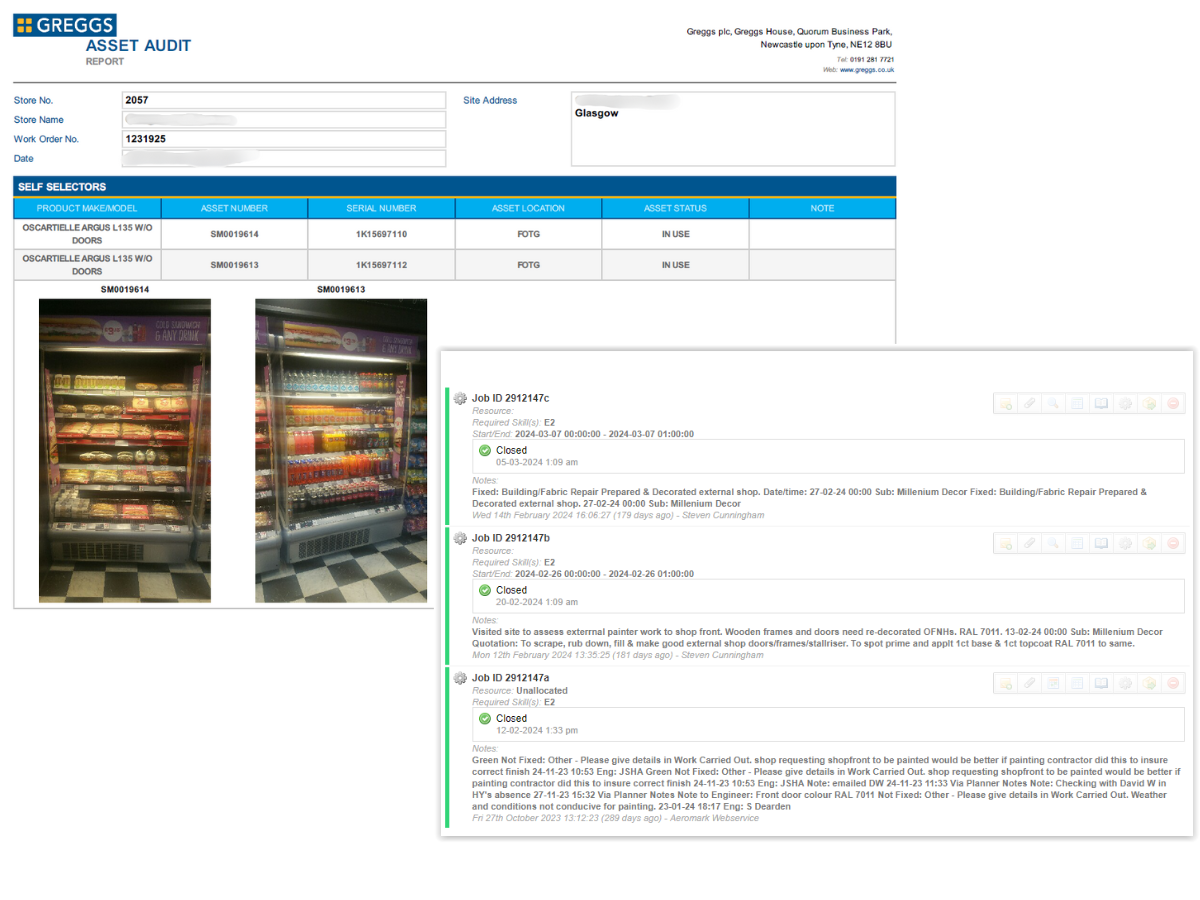Click the paperclip attachment icon for job 2912147c

[x=1029, y=404]
